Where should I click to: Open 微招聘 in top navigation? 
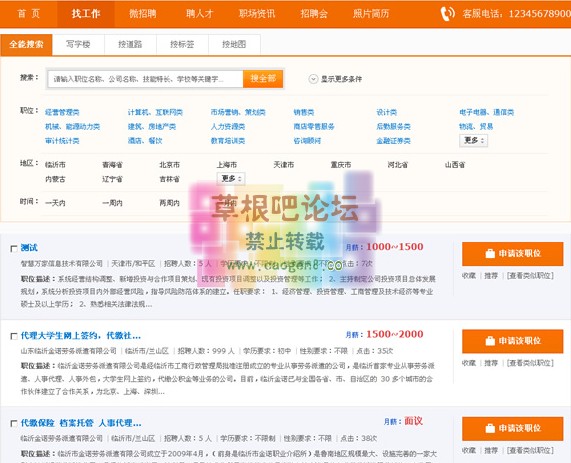(143, 14)
